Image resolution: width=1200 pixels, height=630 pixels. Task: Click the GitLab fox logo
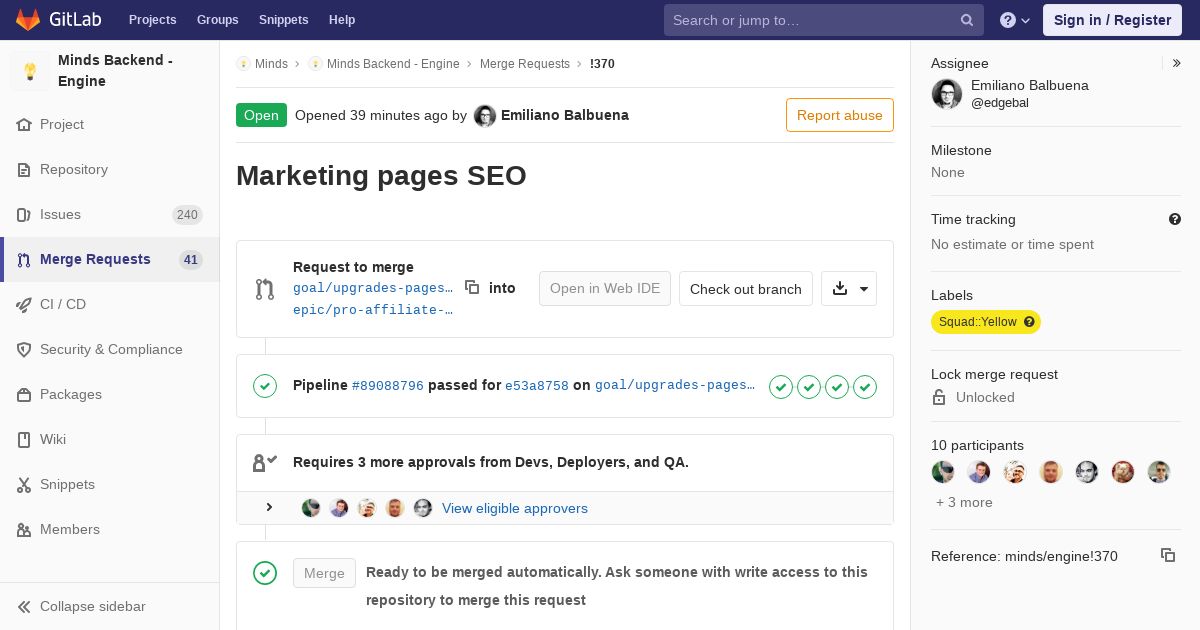coord(29,19)
